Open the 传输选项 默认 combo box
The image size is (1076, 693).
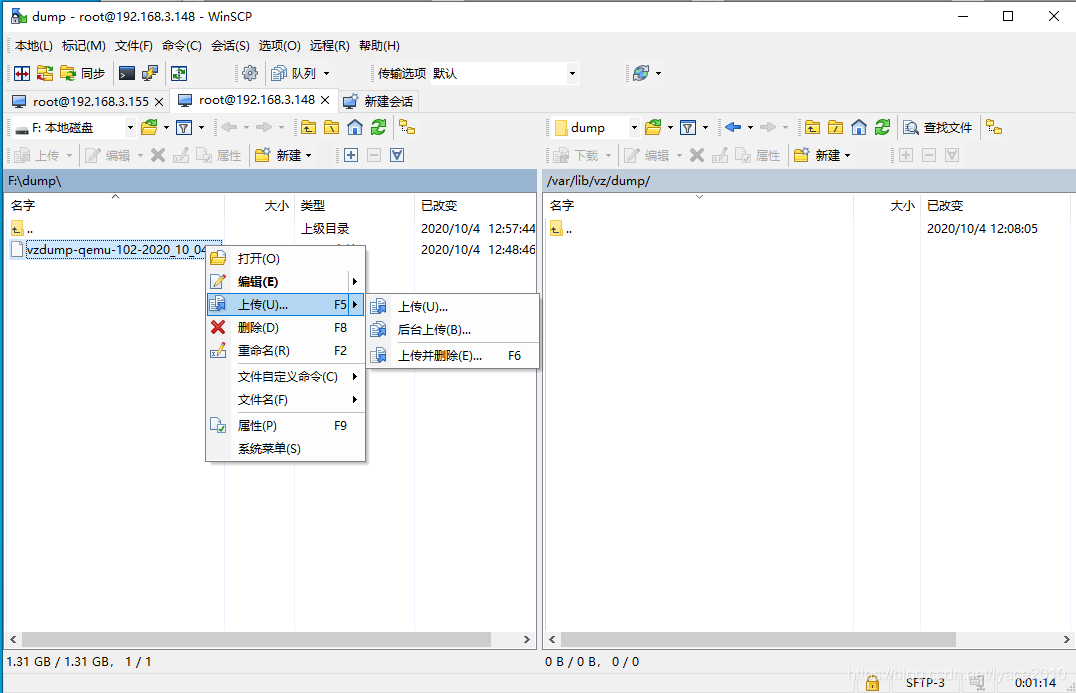(x=504, y=73)
